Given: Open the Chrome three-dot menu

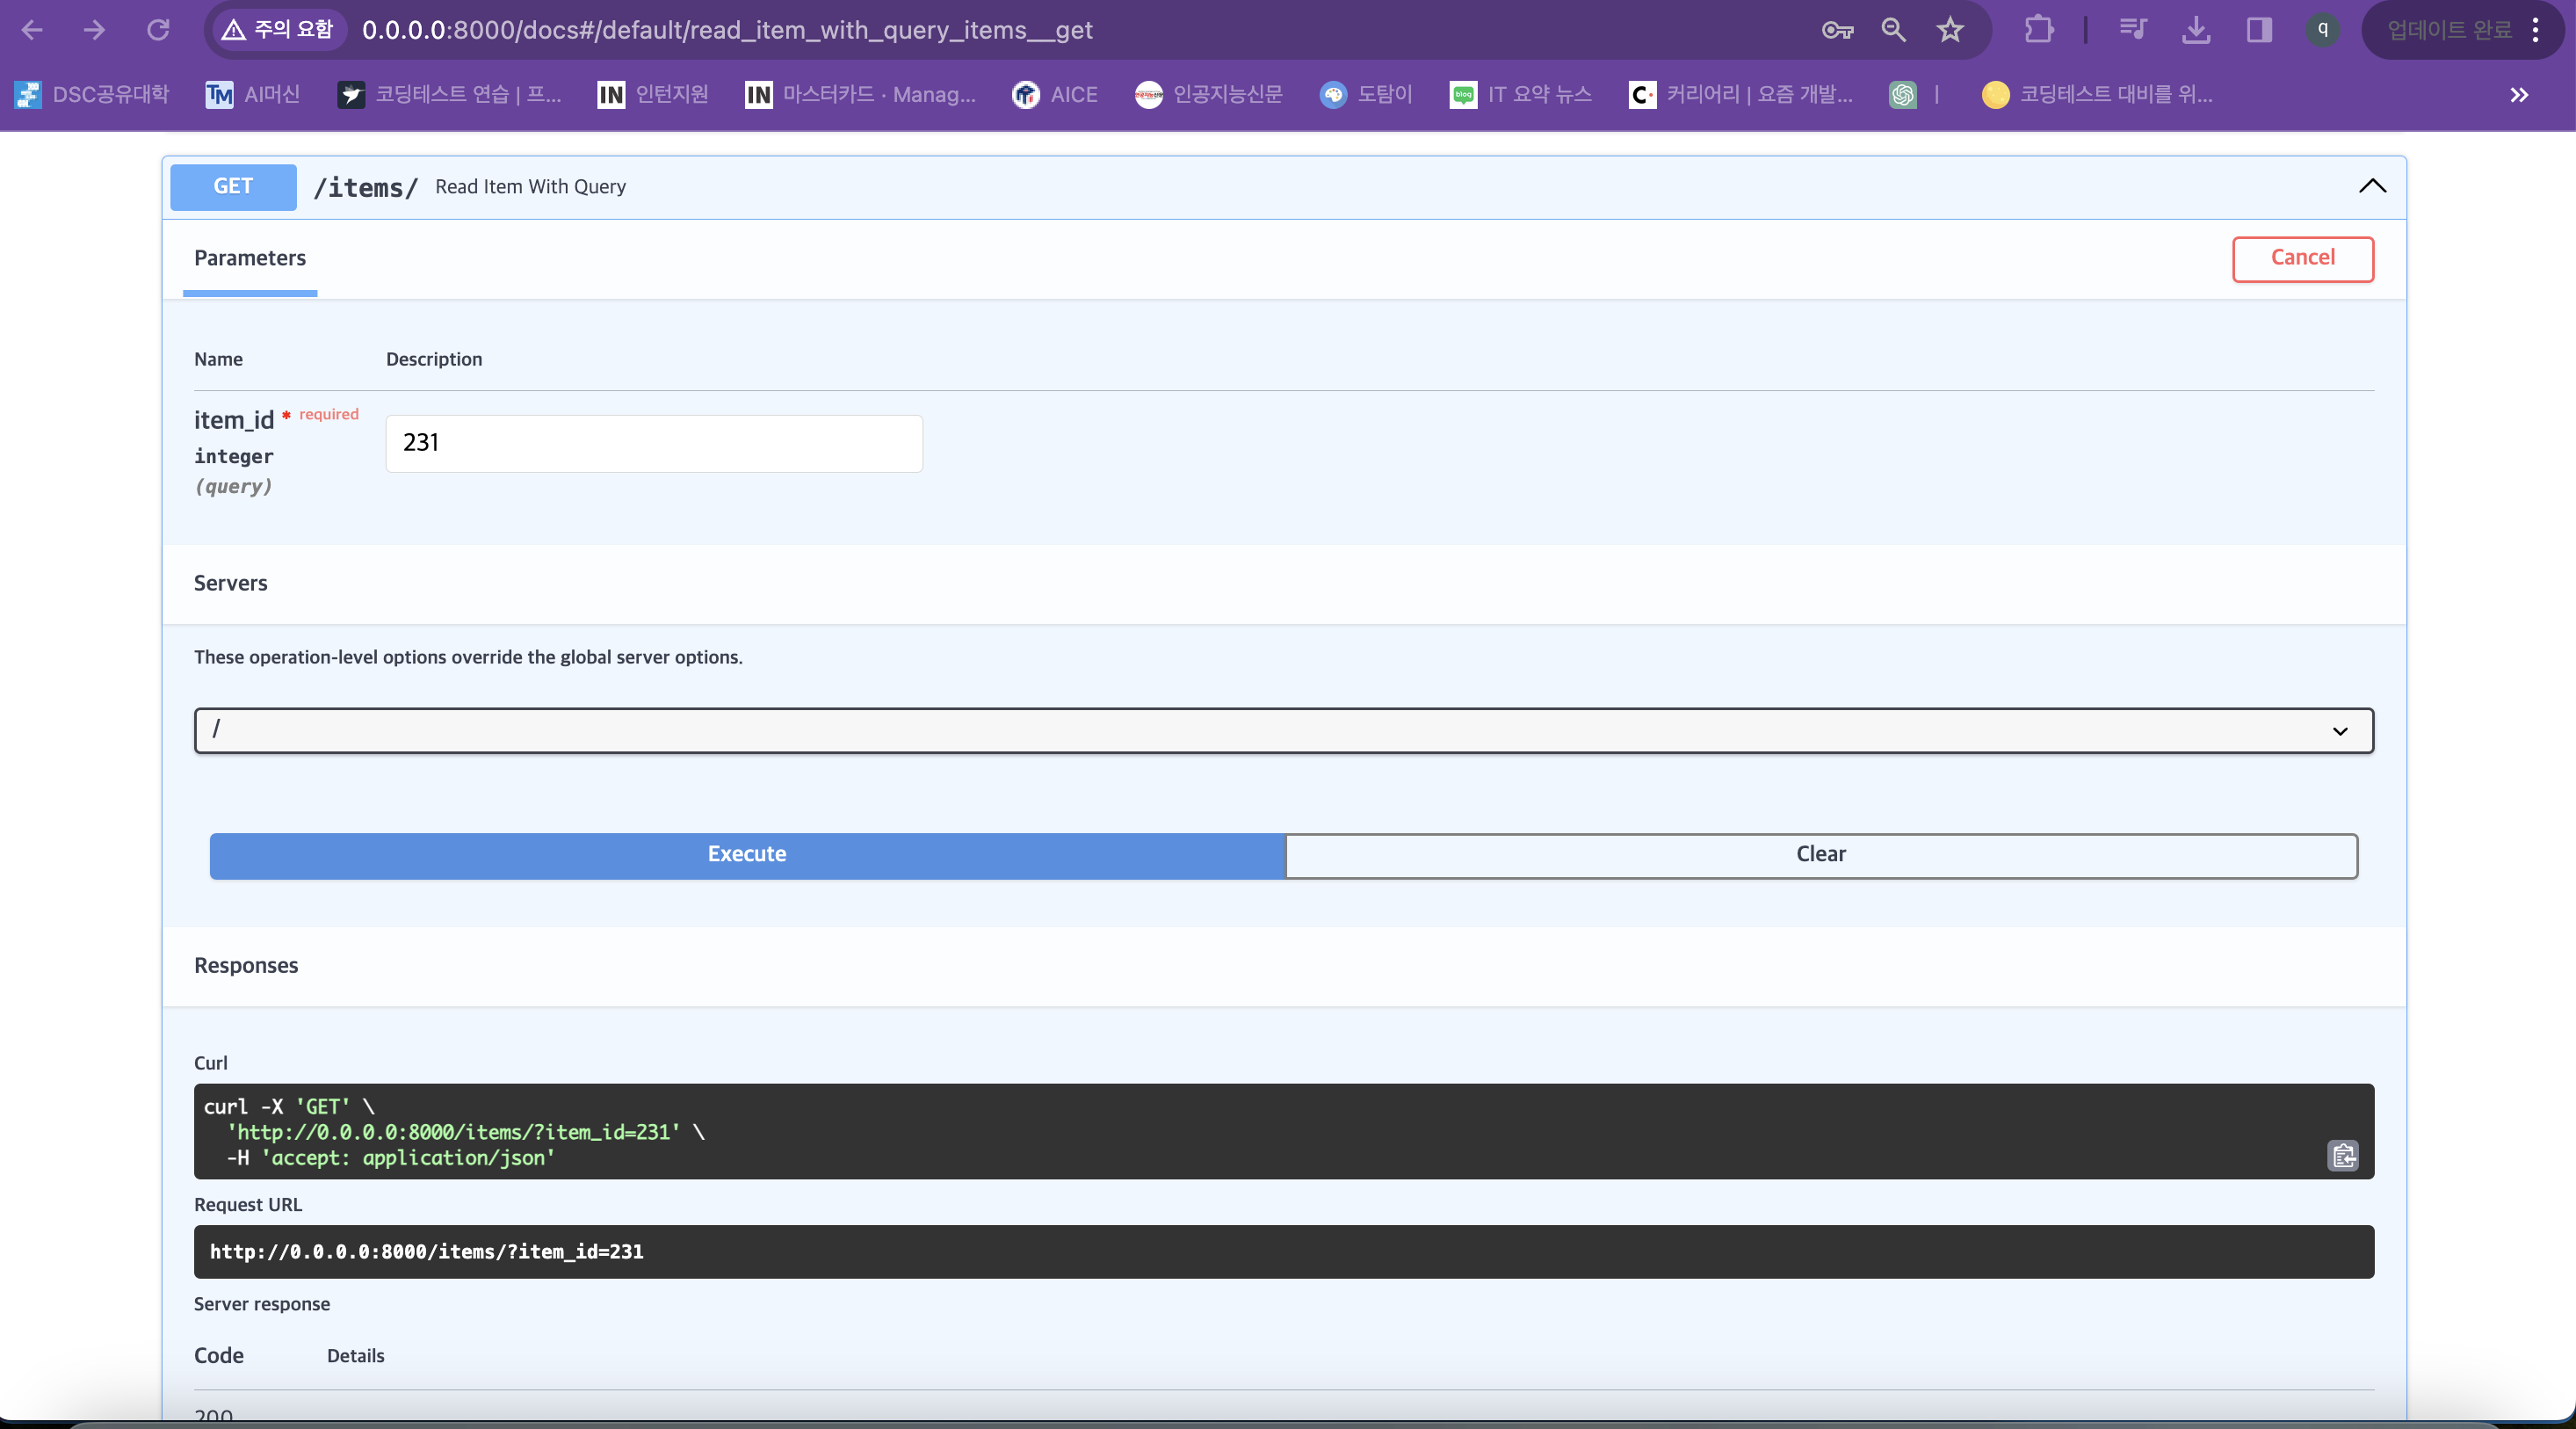Looking at the screenshot, I should click(2536, 30).
